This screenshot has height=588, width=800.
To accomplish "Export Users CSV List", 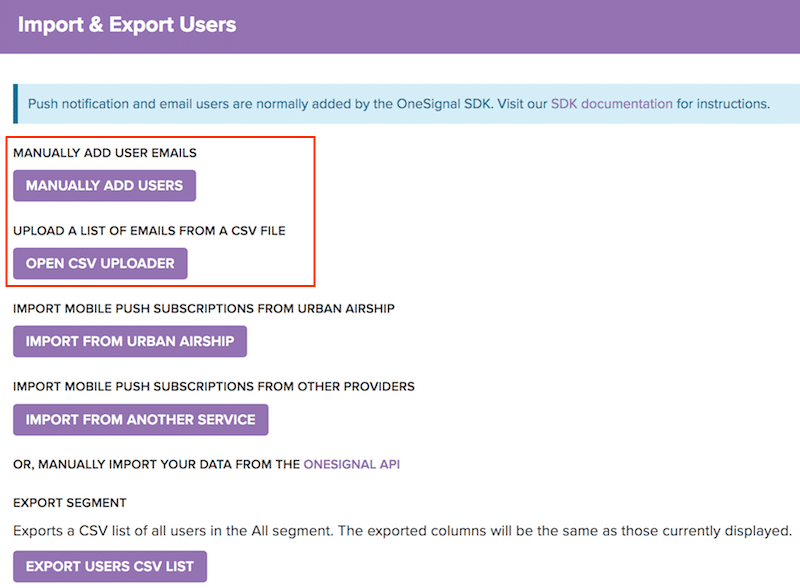I will [x=110, y=567].
